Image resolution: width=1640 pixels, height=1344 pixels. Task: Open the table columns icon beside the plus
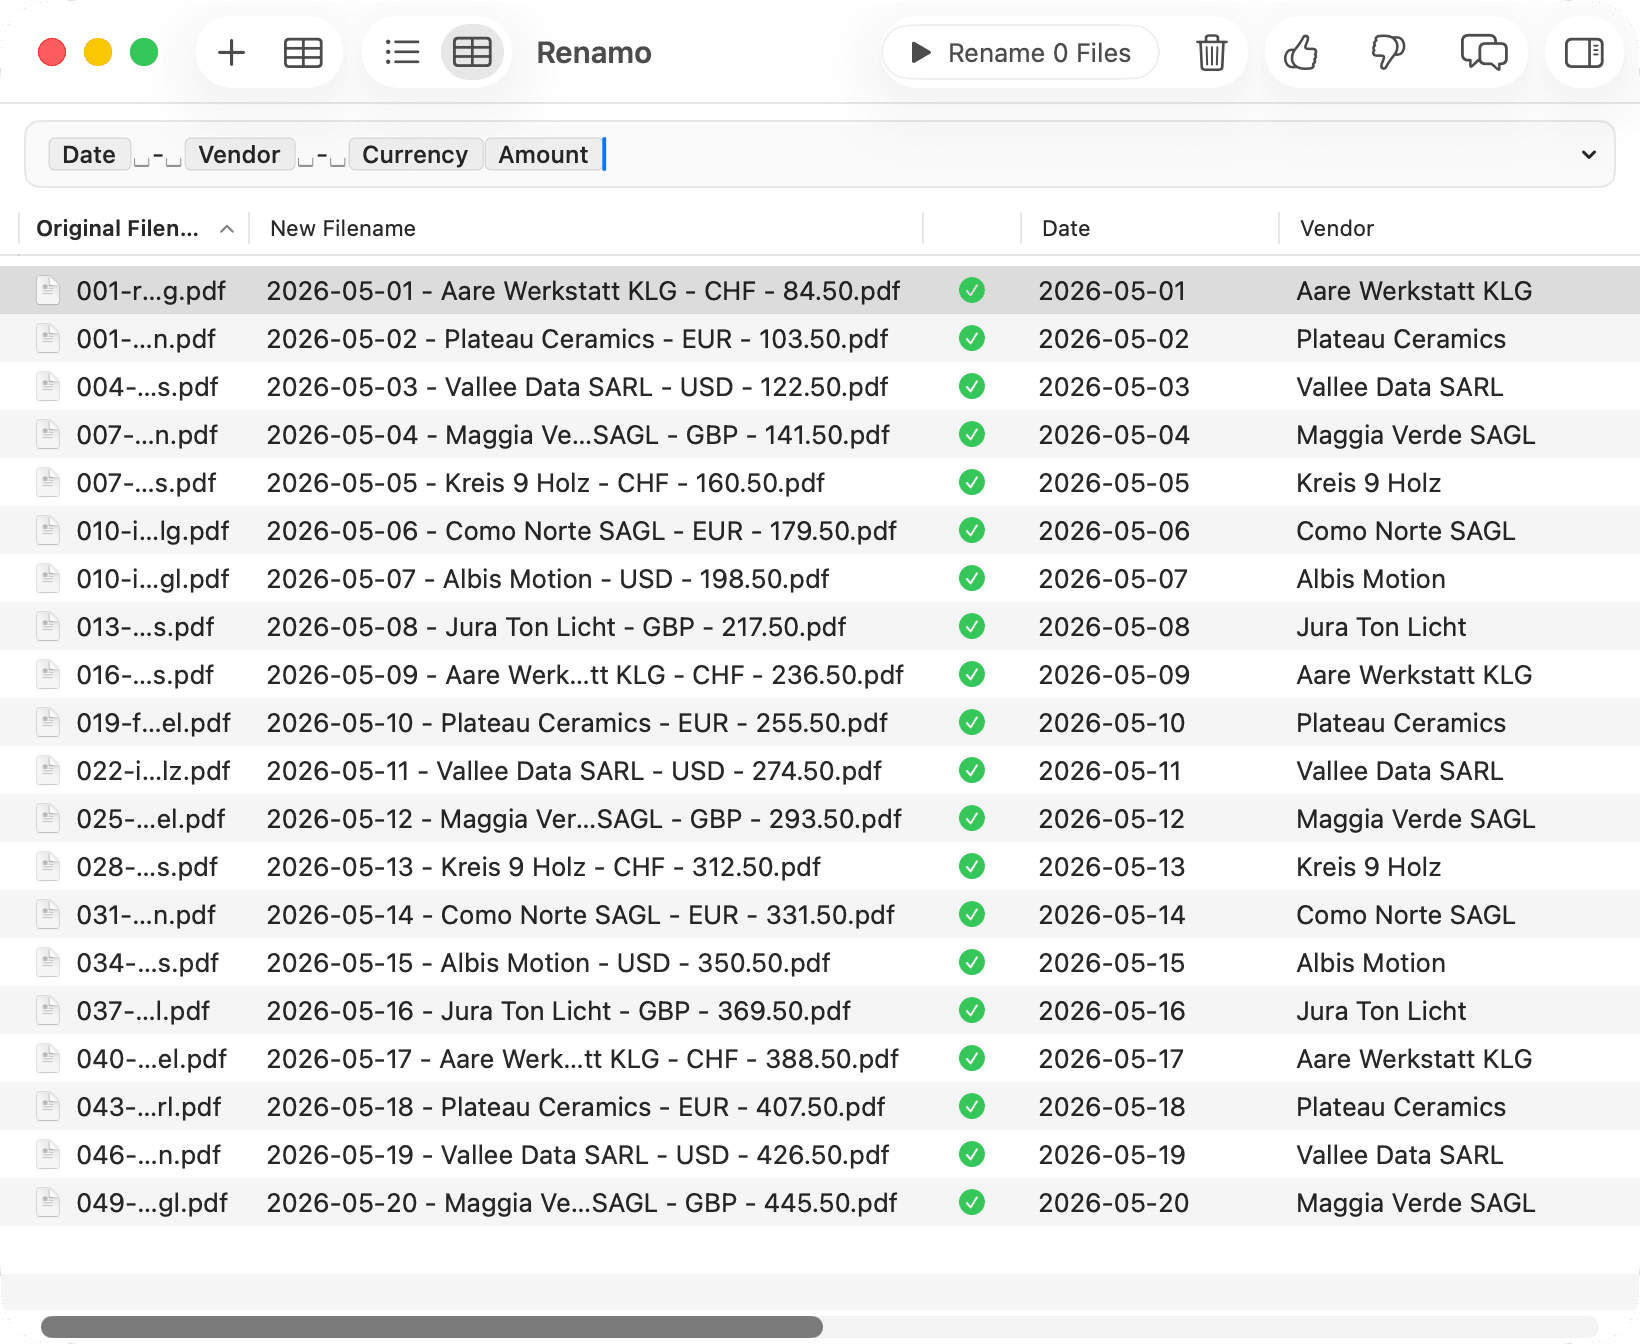(303, 52)
